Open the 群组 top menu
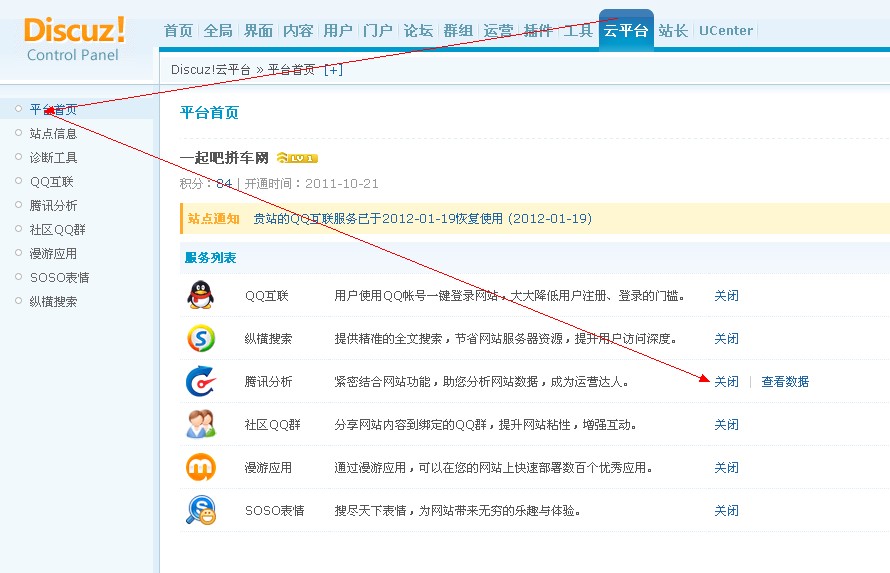This screenshot has height=573, width=890. point(458,31)
